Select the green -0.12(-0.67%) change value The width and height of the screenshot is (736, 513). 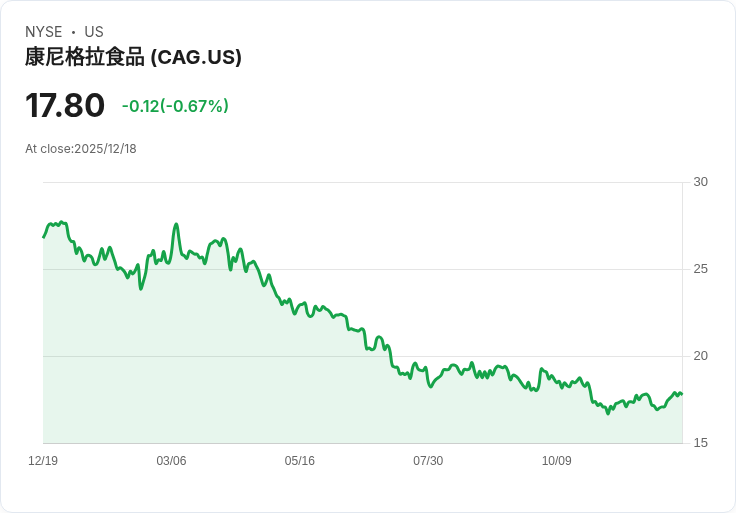(x=175, y=106)
